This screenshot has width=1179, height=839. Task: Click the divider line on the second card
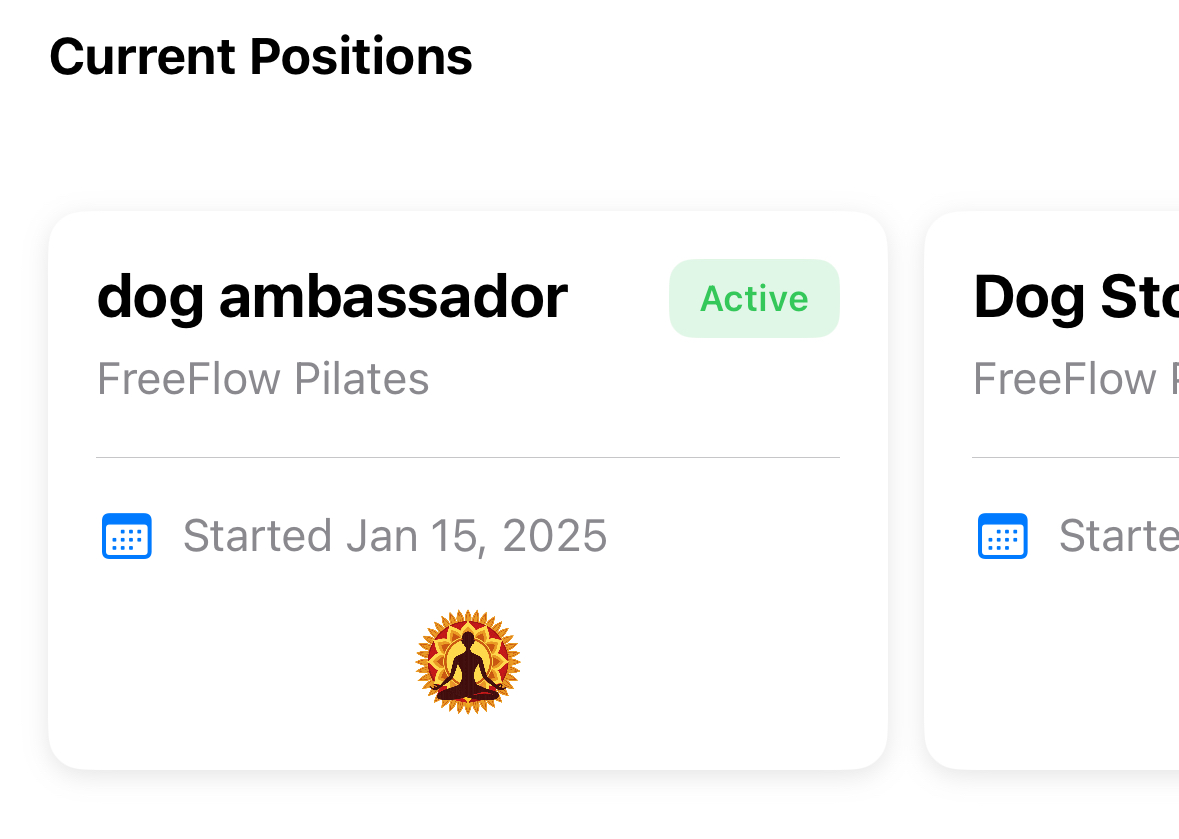[x=1075, y=457]
